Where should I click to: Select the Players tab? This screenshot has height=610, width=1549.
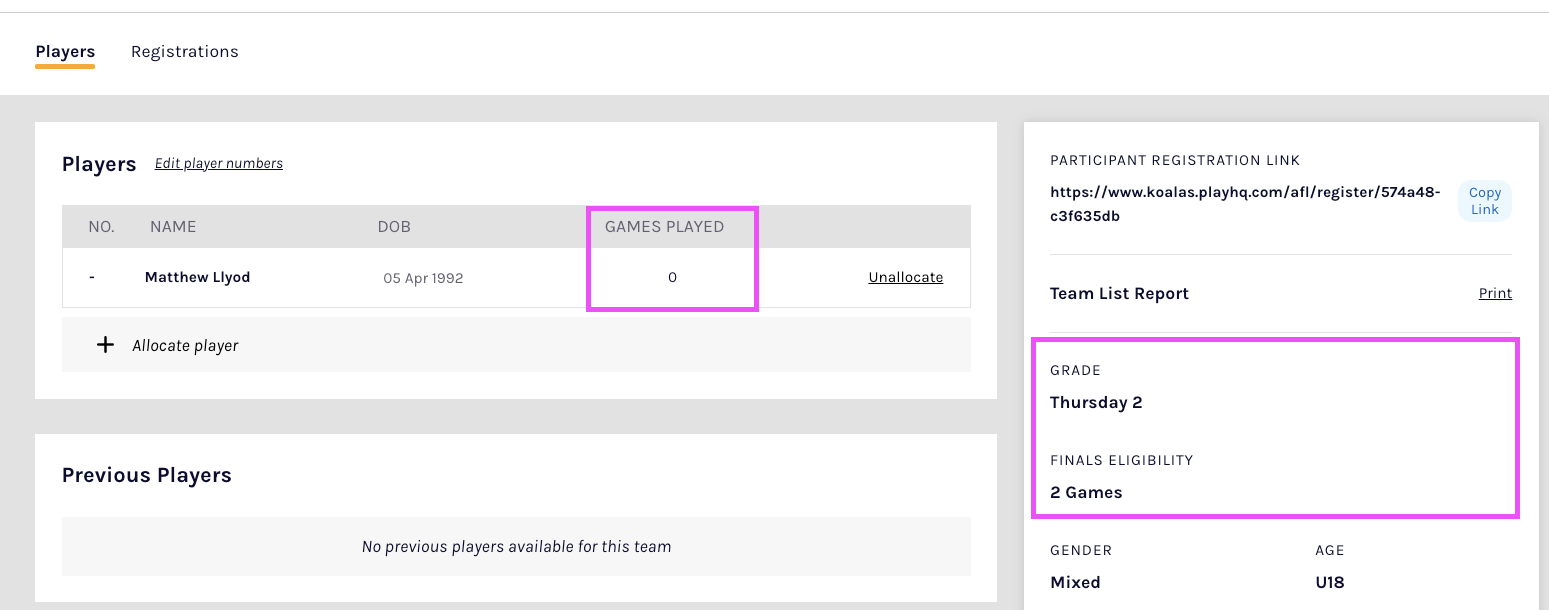click(x=65, y=52)
